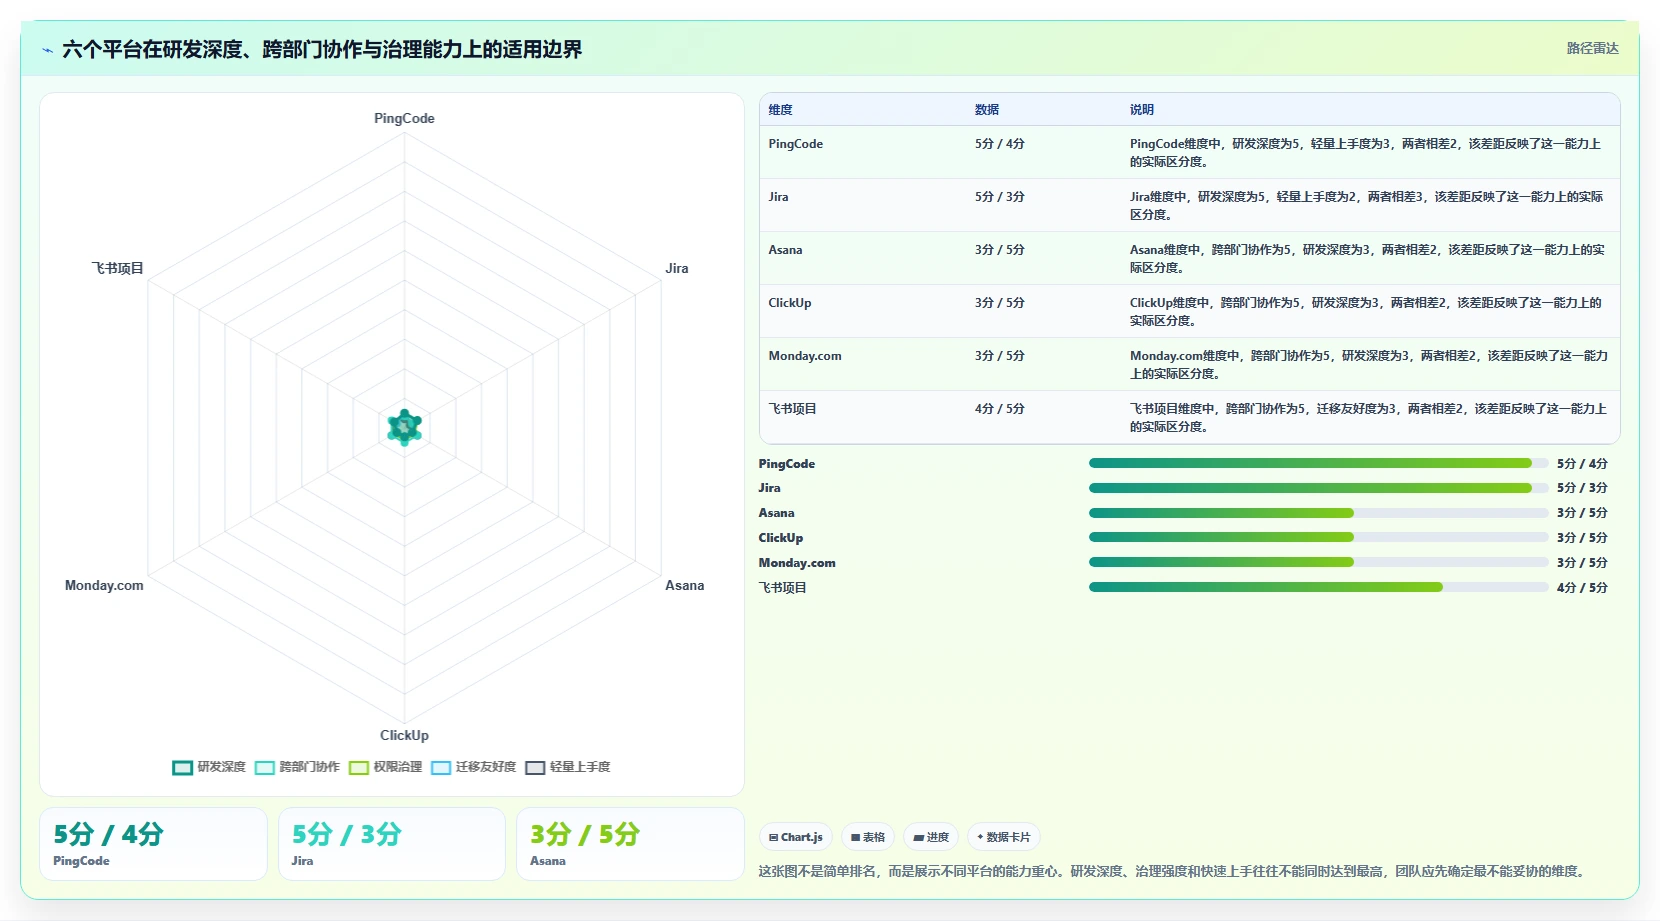Click the chart title heading
1660x921 pixels.
pyautogui.click(x=322, y=49)
